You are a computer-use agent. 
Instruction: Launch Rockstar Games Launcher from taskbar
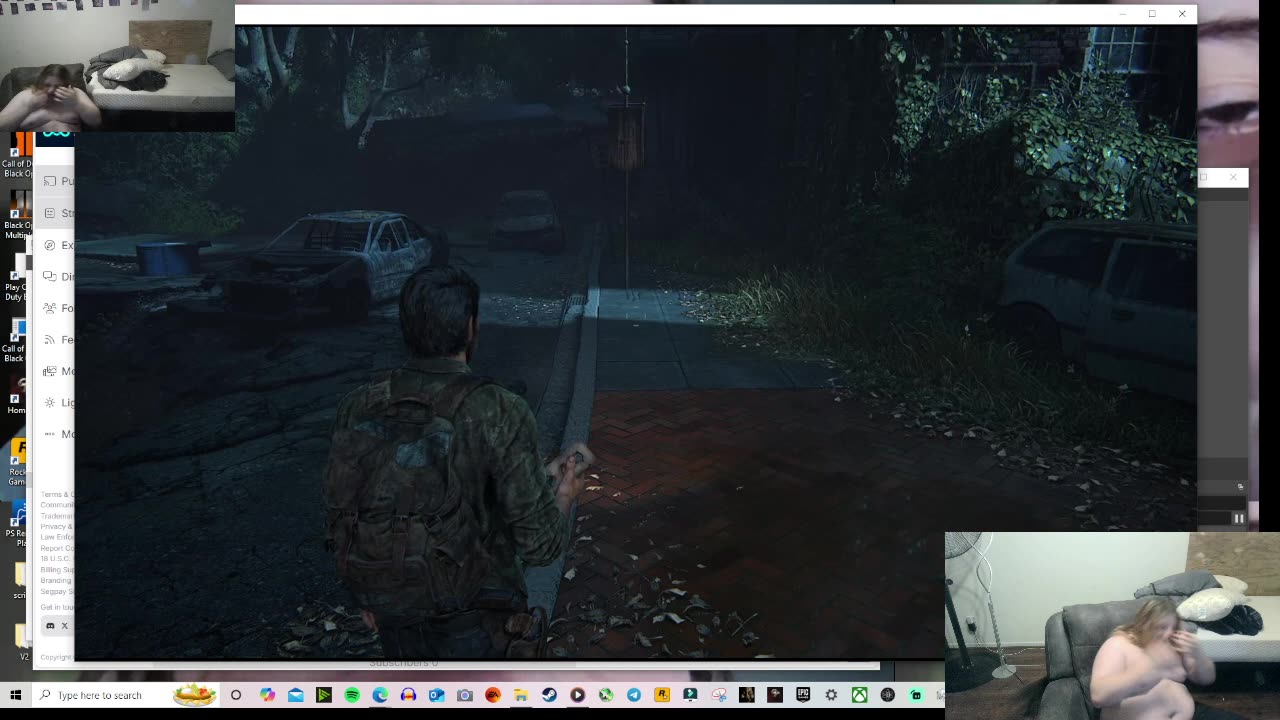662,695
